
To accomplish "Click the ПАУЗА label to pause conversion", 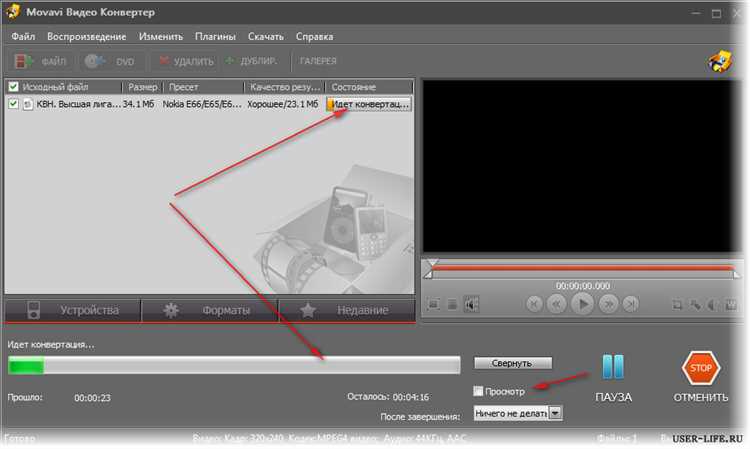I will tap(613, 397).
